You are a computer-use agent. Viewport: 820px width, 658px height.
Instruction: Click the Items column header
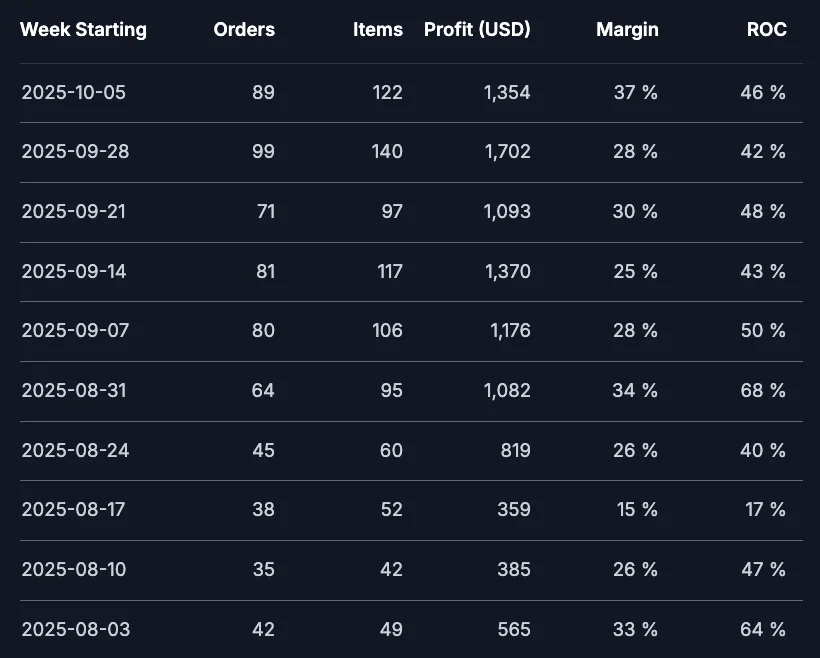coord(378,30)
